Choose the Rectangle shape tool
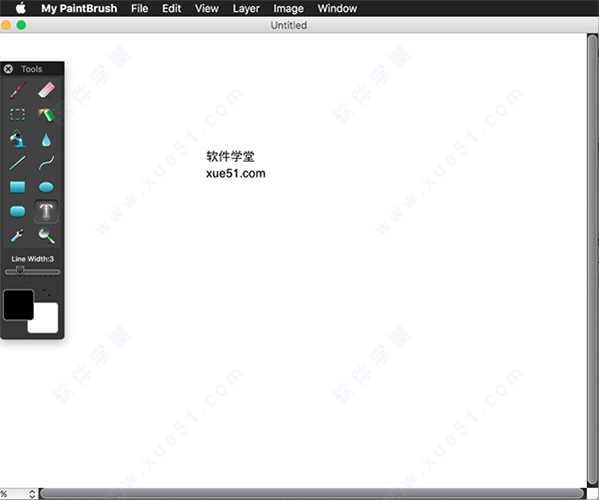This screenshot has height=500, width=599. 18,187
